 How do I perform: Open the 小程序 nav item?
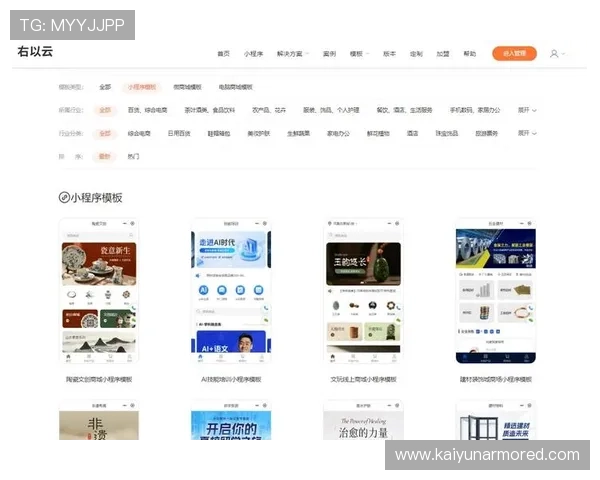[253, 54]
